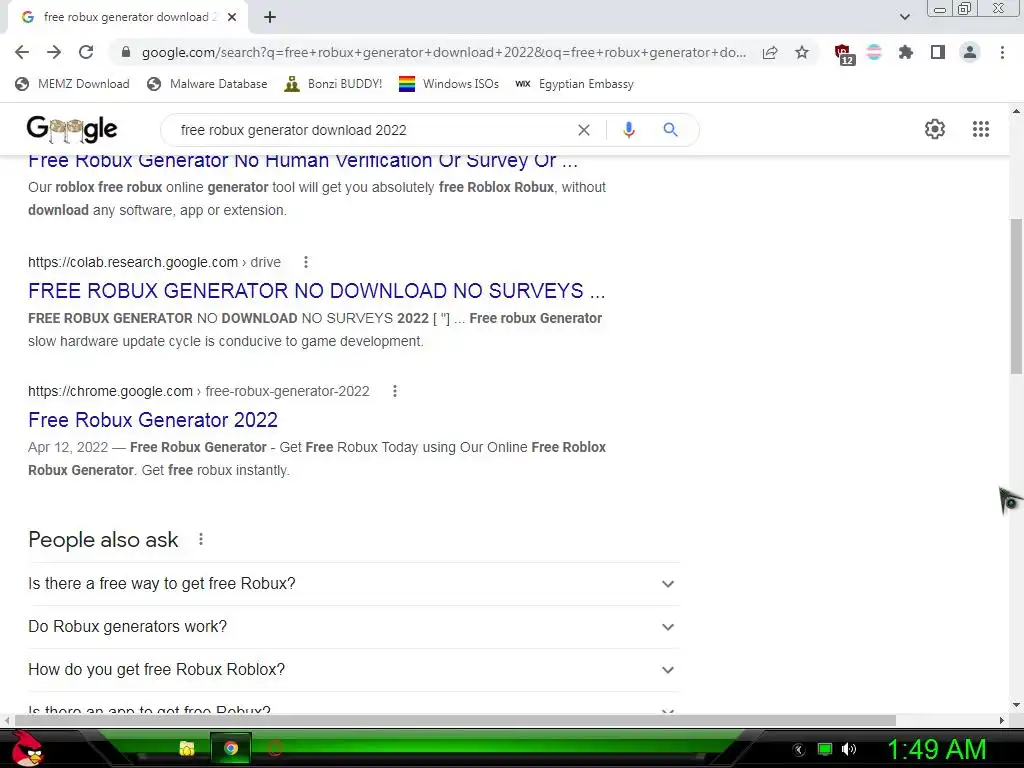Screen dimensions: 1024x768
Task: Open the Free Robux Generator 2022 result
Action: 153,420
